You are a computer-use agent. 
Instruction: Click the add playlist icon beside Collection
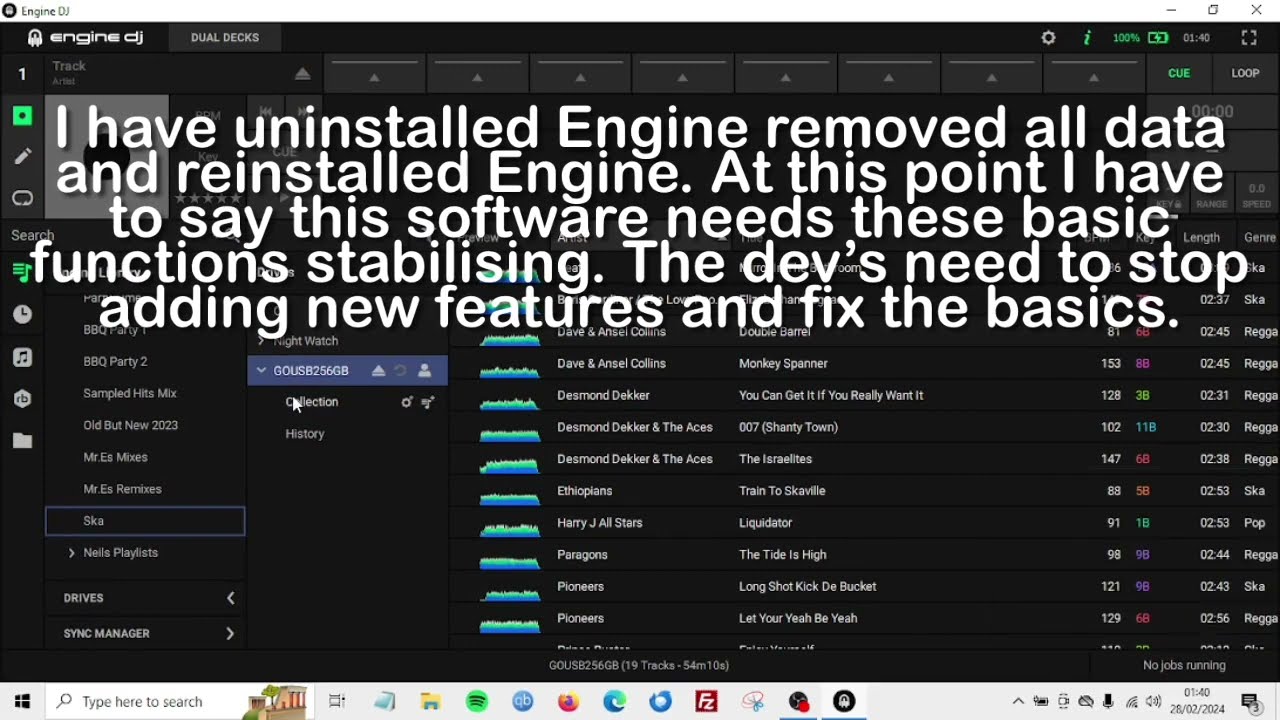(428, 402)
